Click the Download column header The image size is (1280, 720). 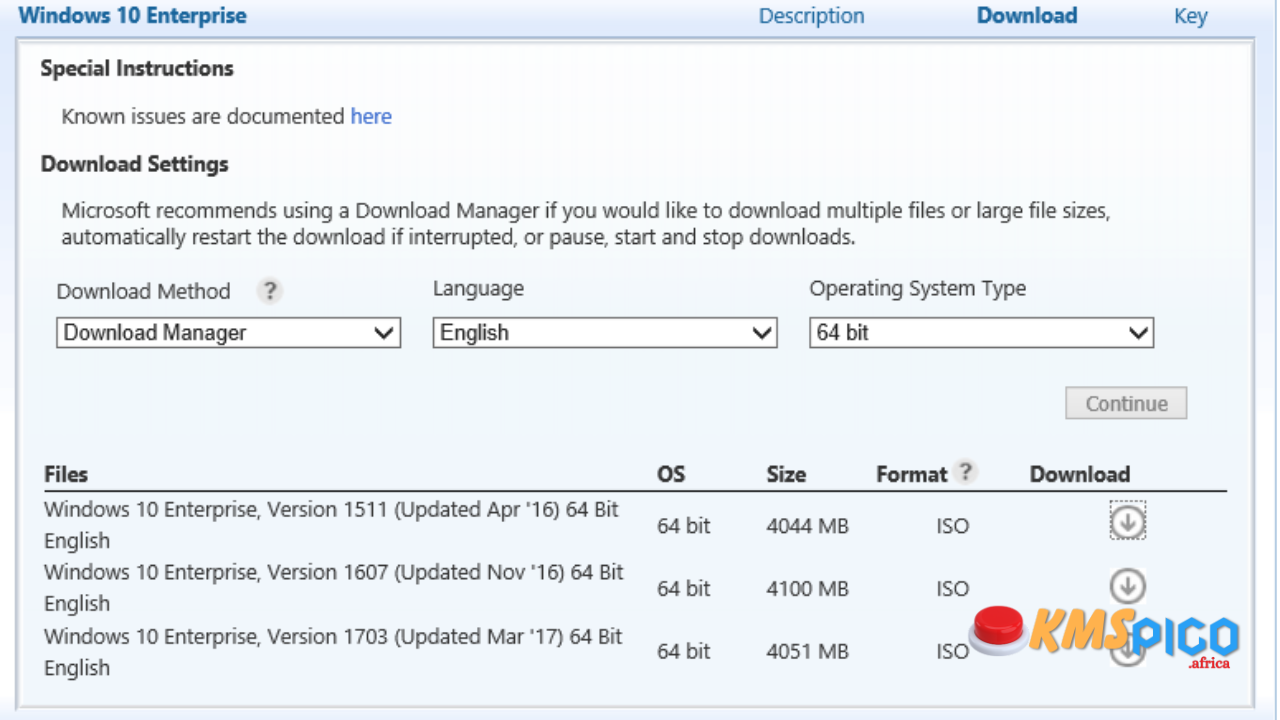[x=1080, y=474]
